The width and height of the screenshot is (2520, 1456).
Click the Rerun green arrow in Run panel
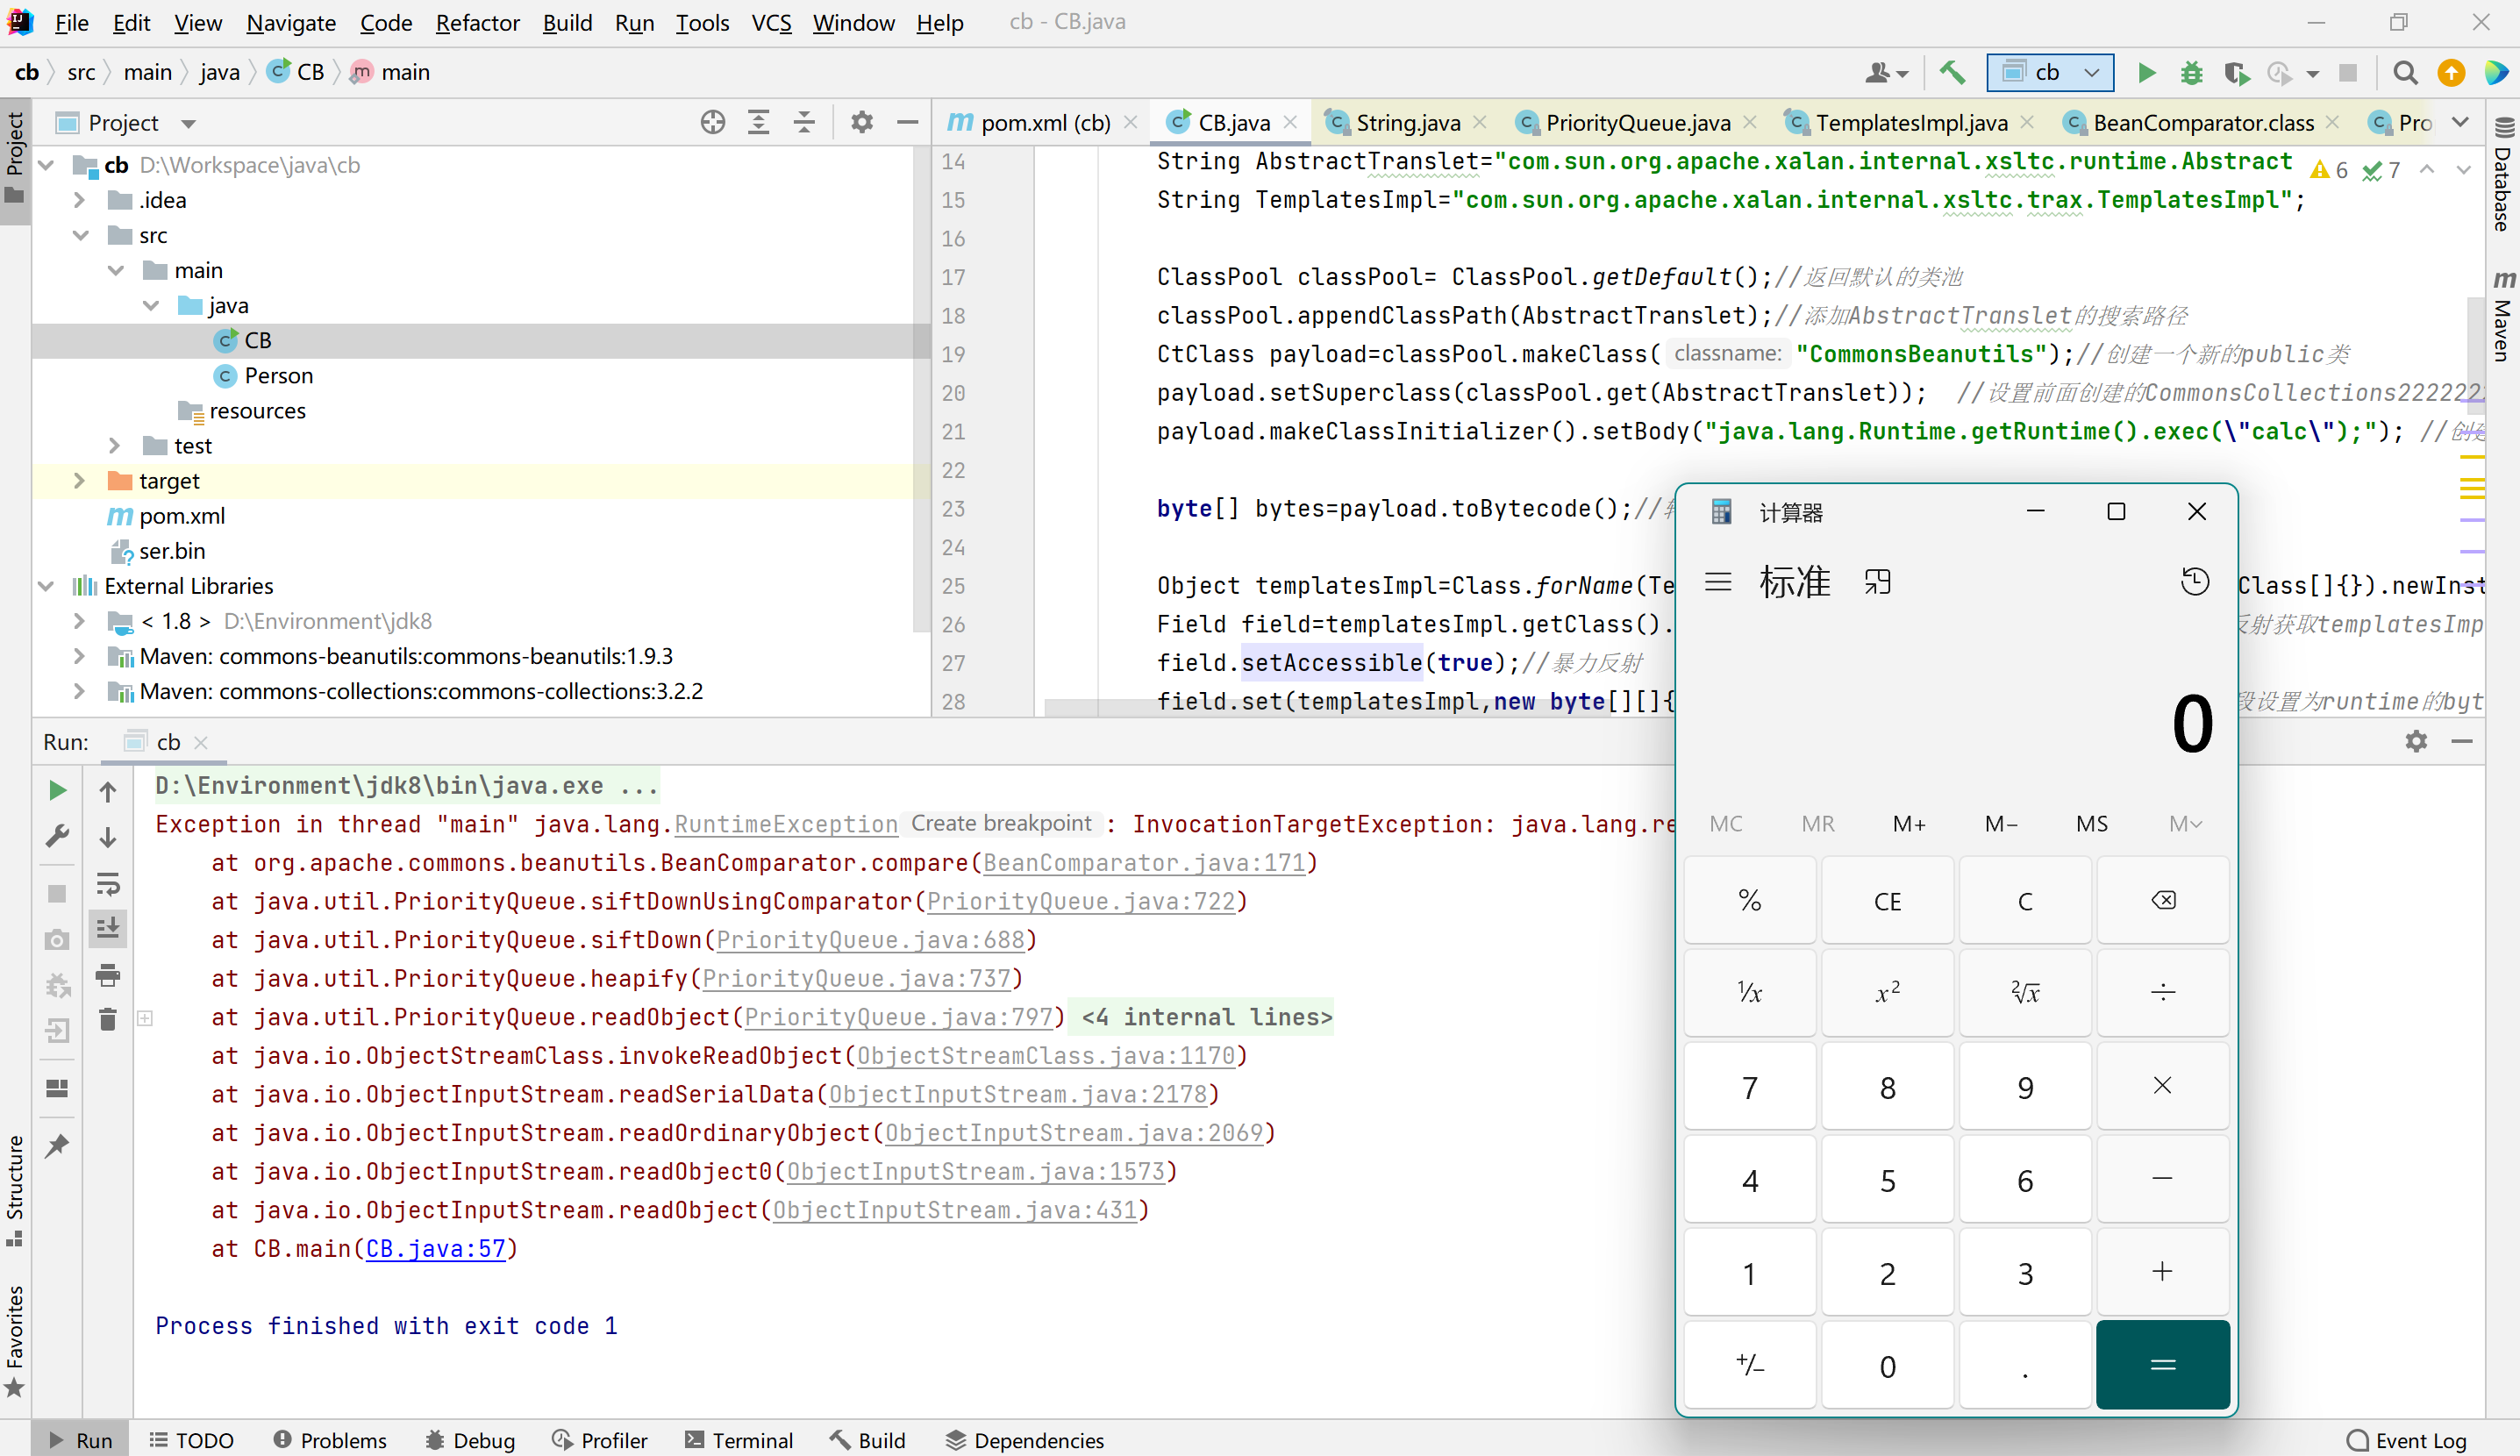[57, 790]
